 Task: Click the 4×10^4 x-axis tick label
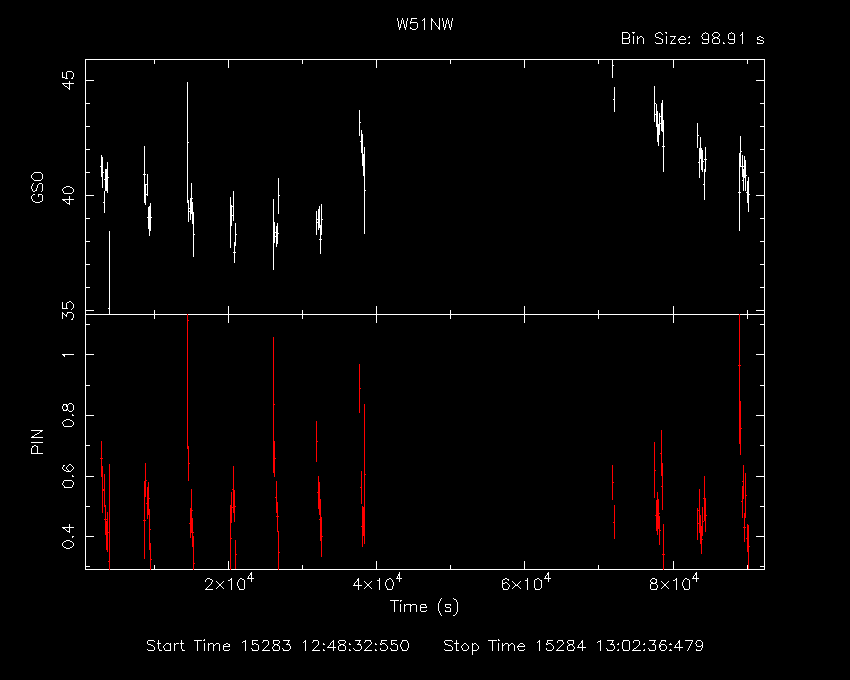point(377,583)
